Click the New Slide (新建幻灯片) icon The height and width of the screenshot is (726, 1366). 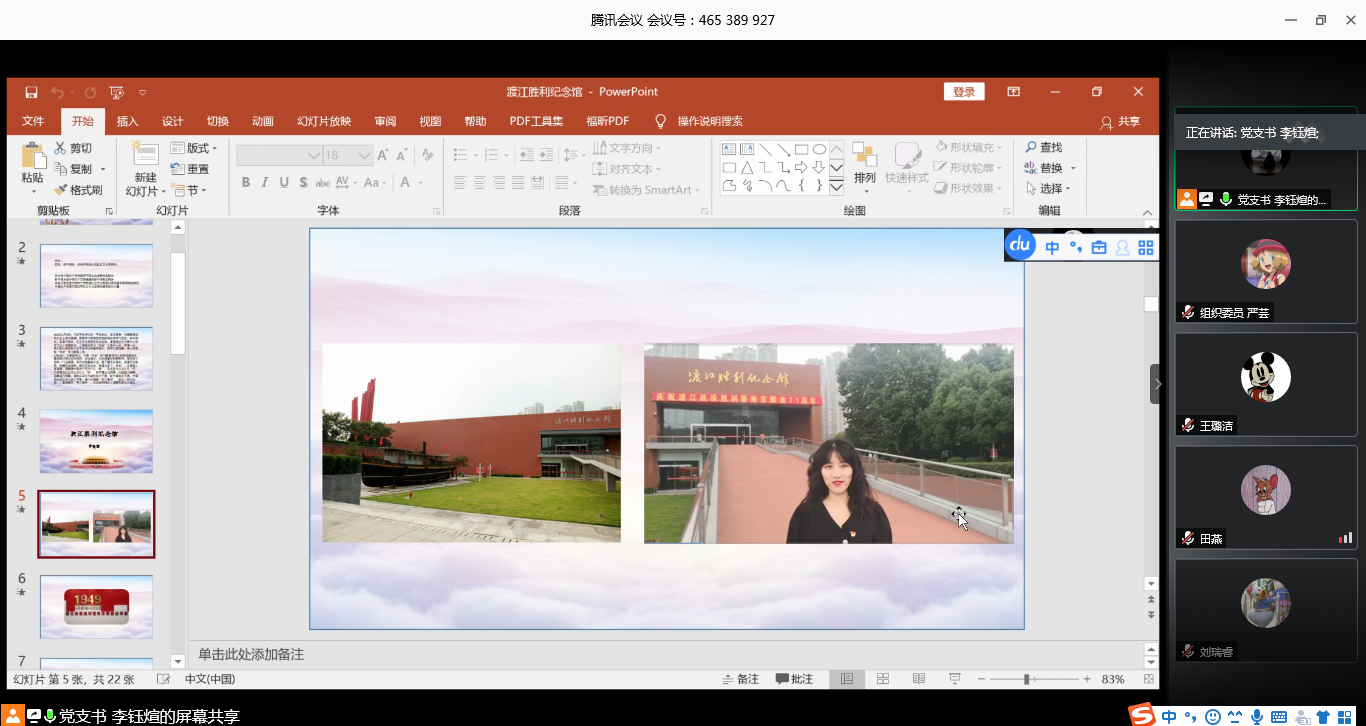click(144, 157)
